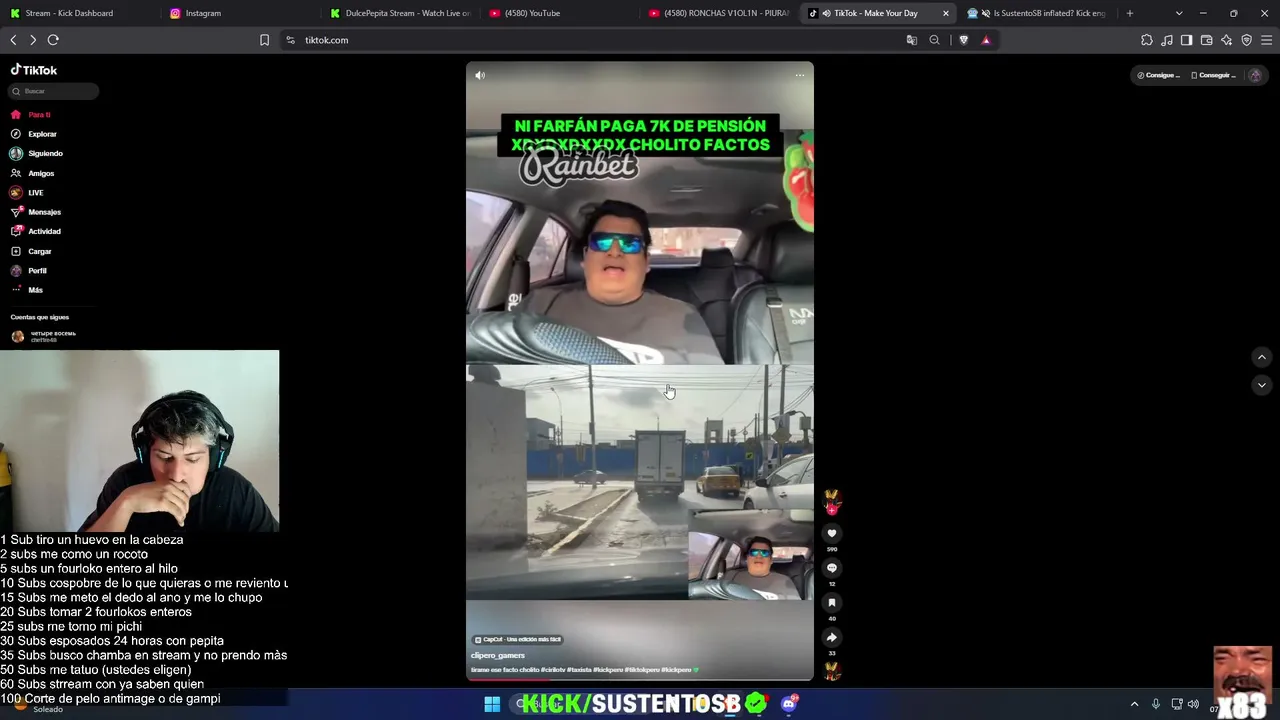Expand the Más menu
This screenshot has width=1280, height=720.
click(x=27, y=290)
